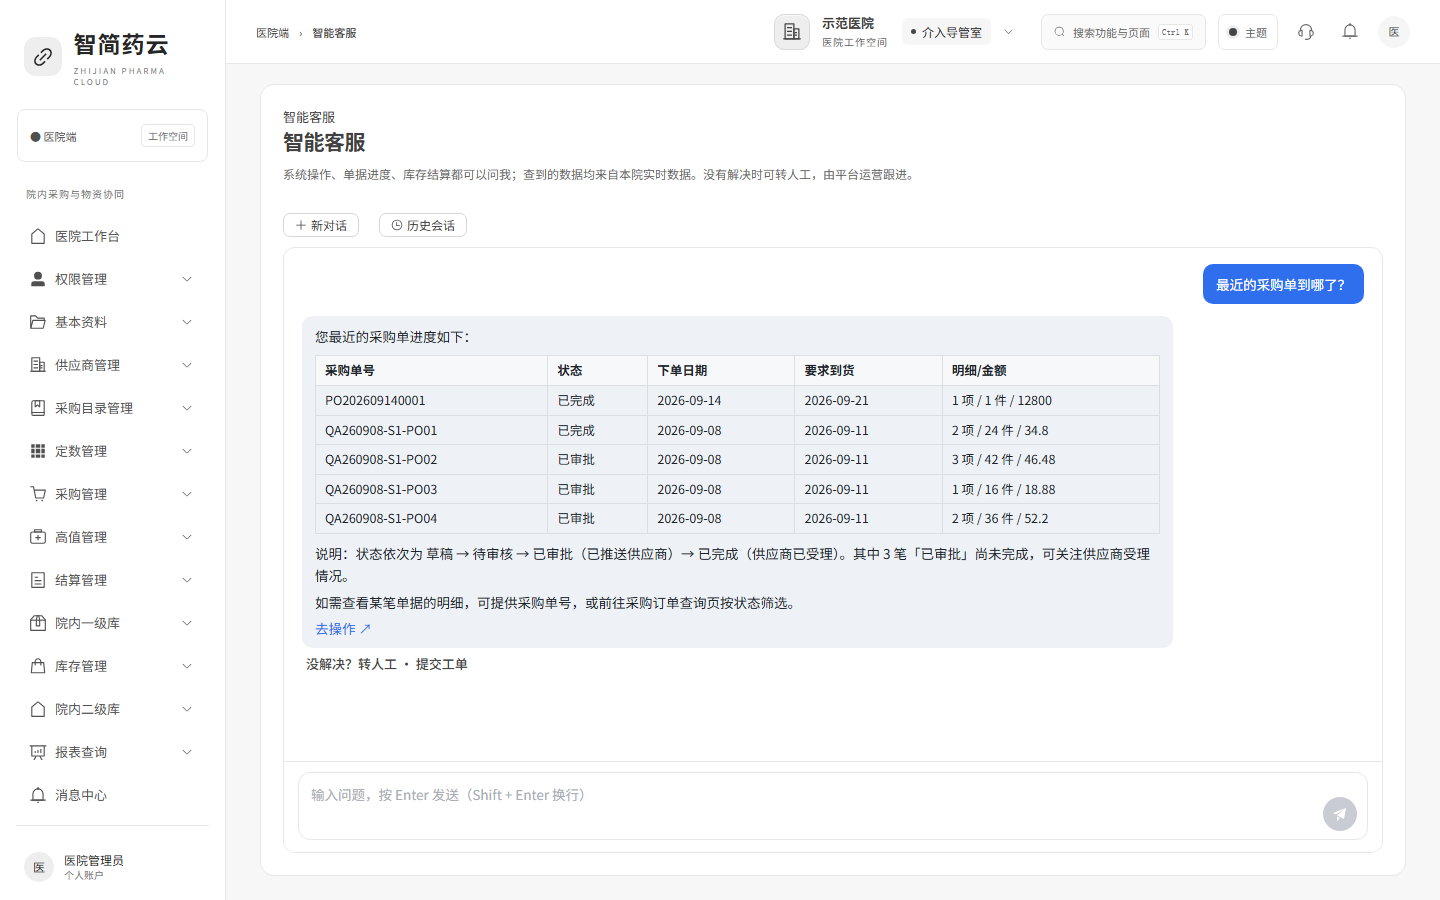Click the 定数管理 grid icon
Screen dimensions: 1440x900
(x=38, y=451)
